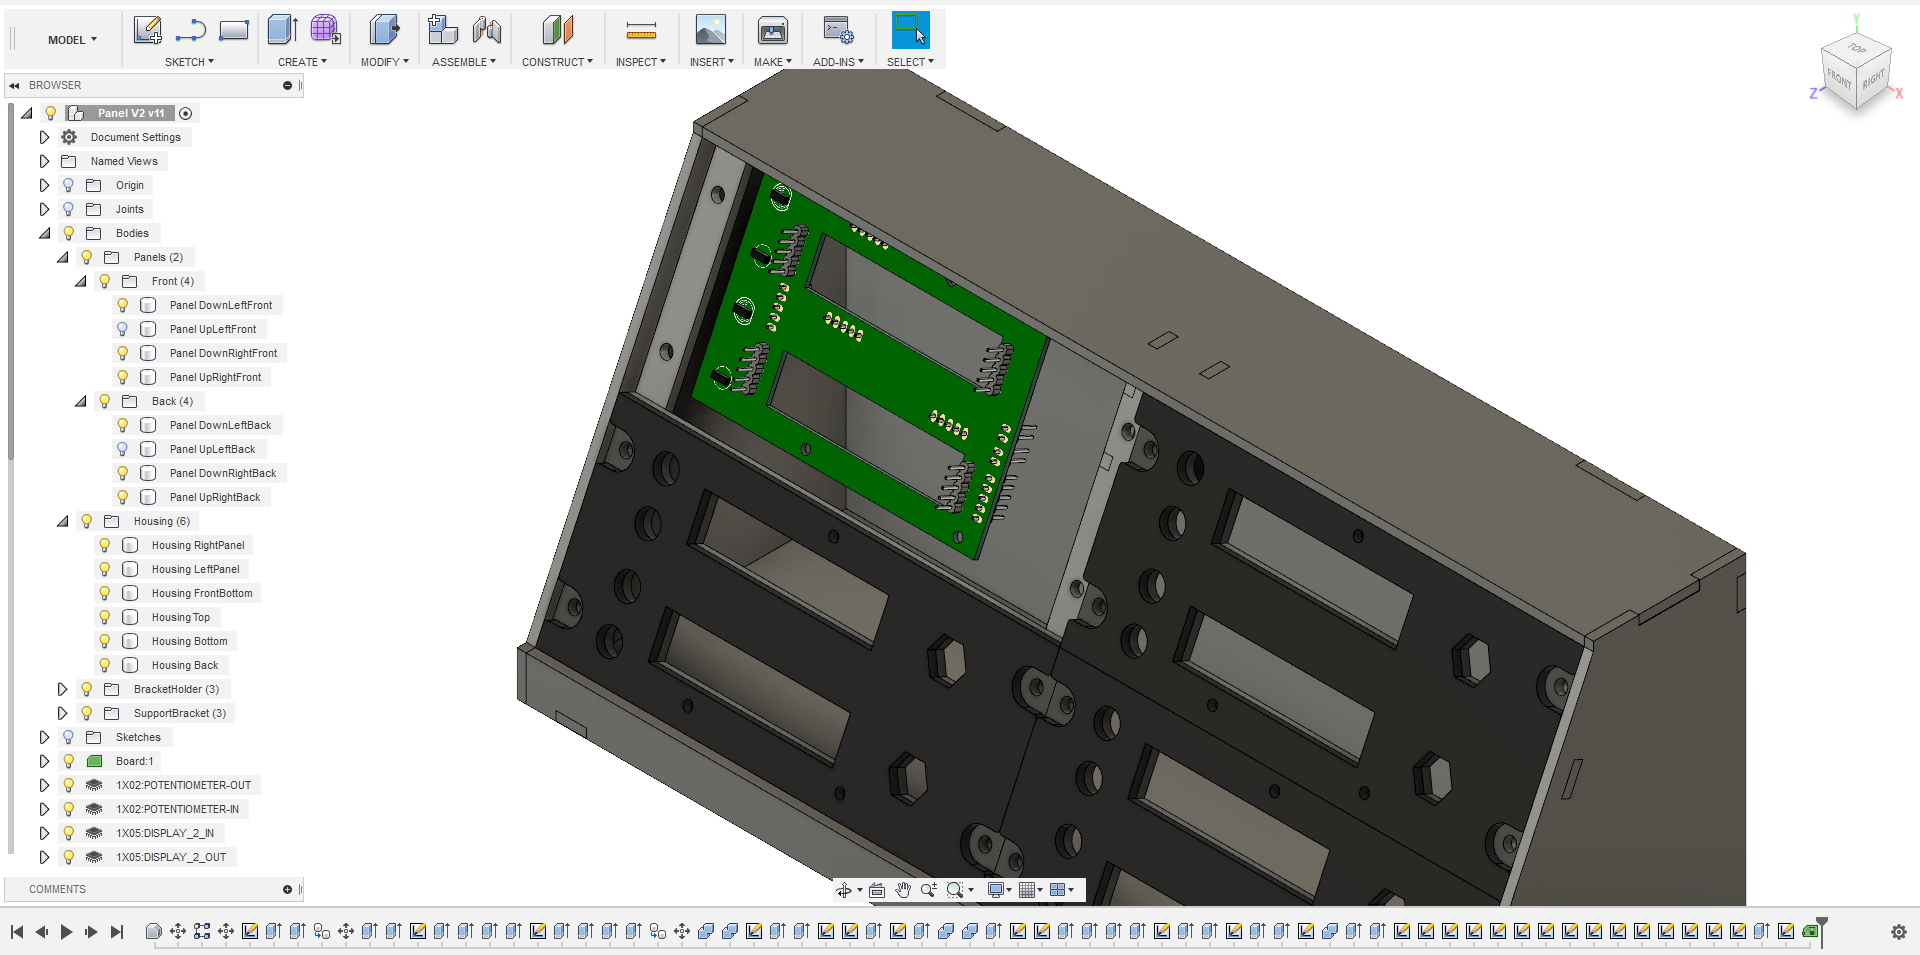Click the TOP face of view cube
The height and width of the screenshot is (955, 1920).
point(1857,48)
